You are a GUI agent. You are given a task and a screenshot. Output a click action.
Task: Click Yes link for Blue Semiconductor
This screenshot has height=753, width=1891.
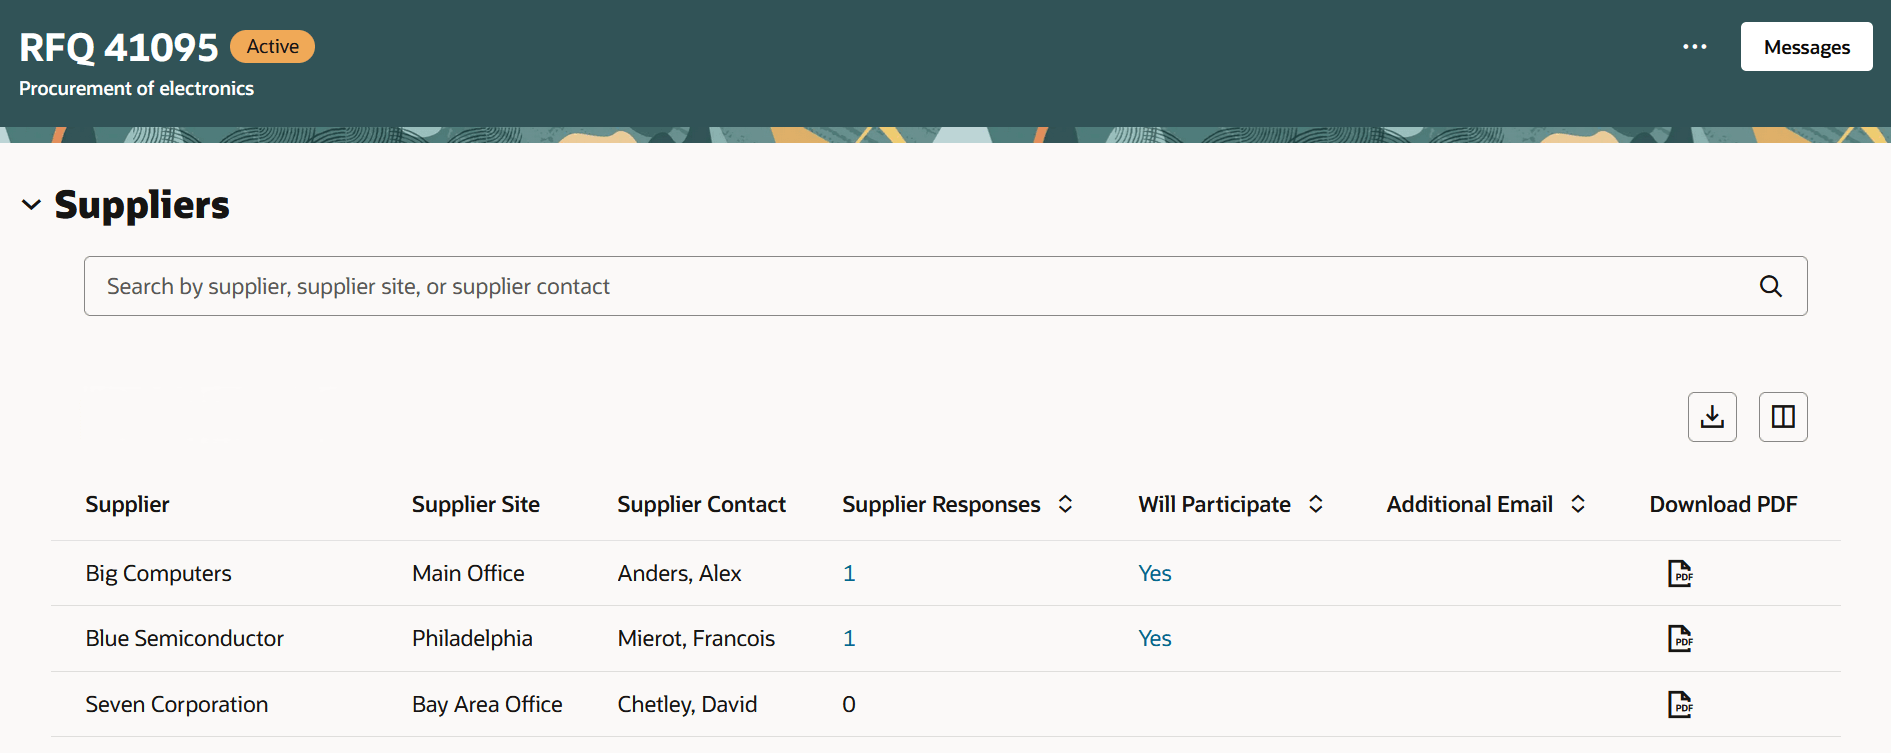1154,638
